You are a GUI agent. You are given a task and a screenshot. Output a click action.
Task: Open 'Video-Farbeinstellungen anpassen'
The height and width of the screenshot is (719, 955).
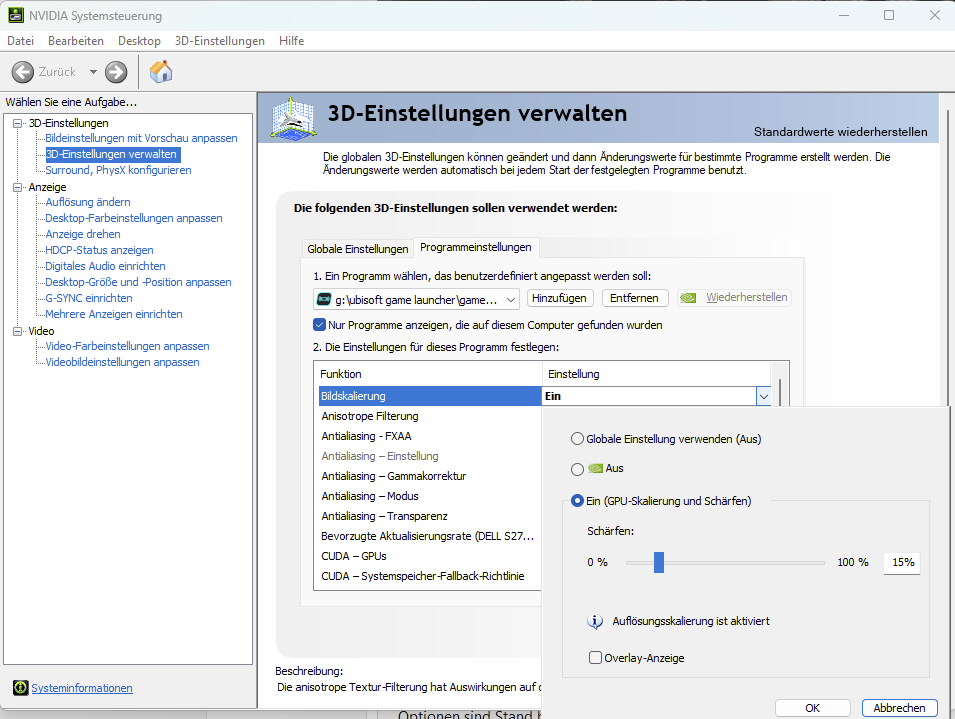click(127, 346)
